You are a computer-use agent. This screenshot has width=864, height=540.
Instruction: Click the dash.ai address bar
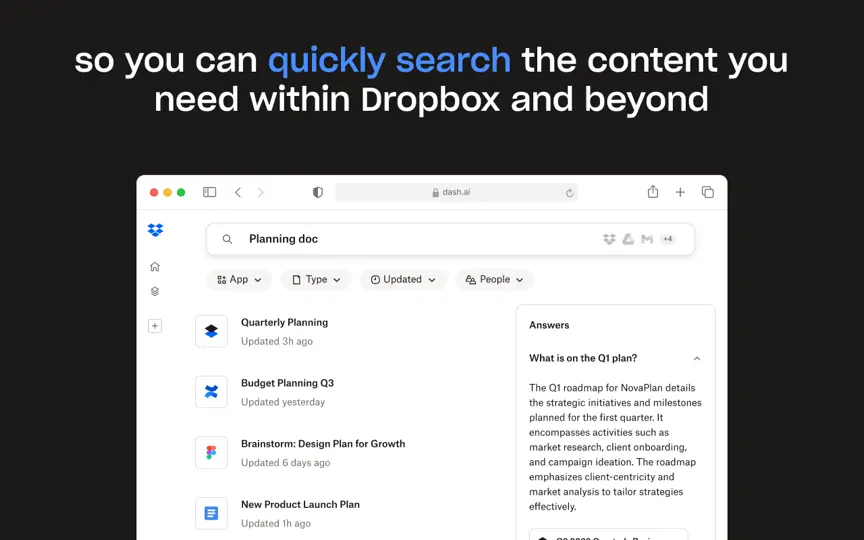point(456,192)
